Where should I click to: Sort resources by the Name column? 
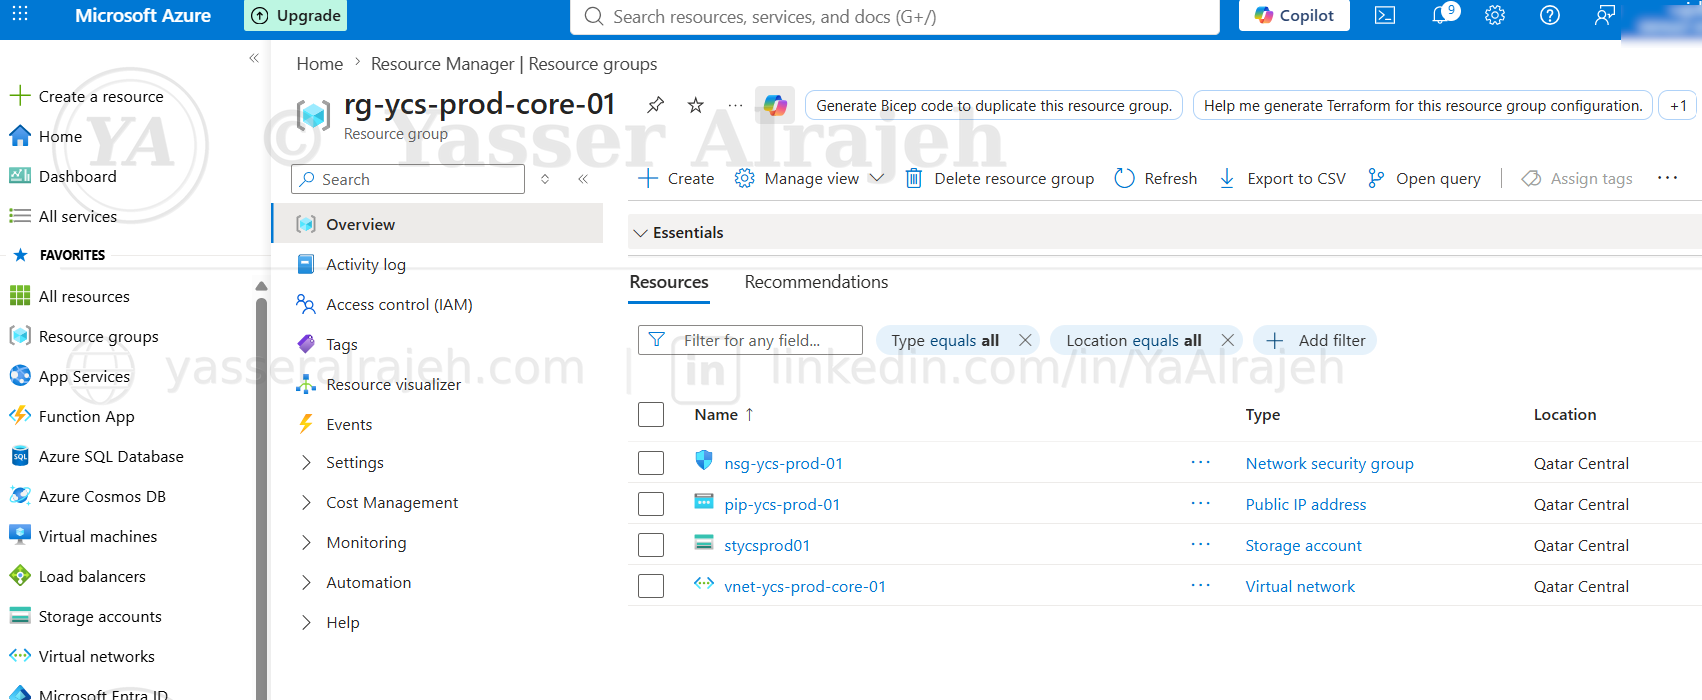[x=724, y=414]
